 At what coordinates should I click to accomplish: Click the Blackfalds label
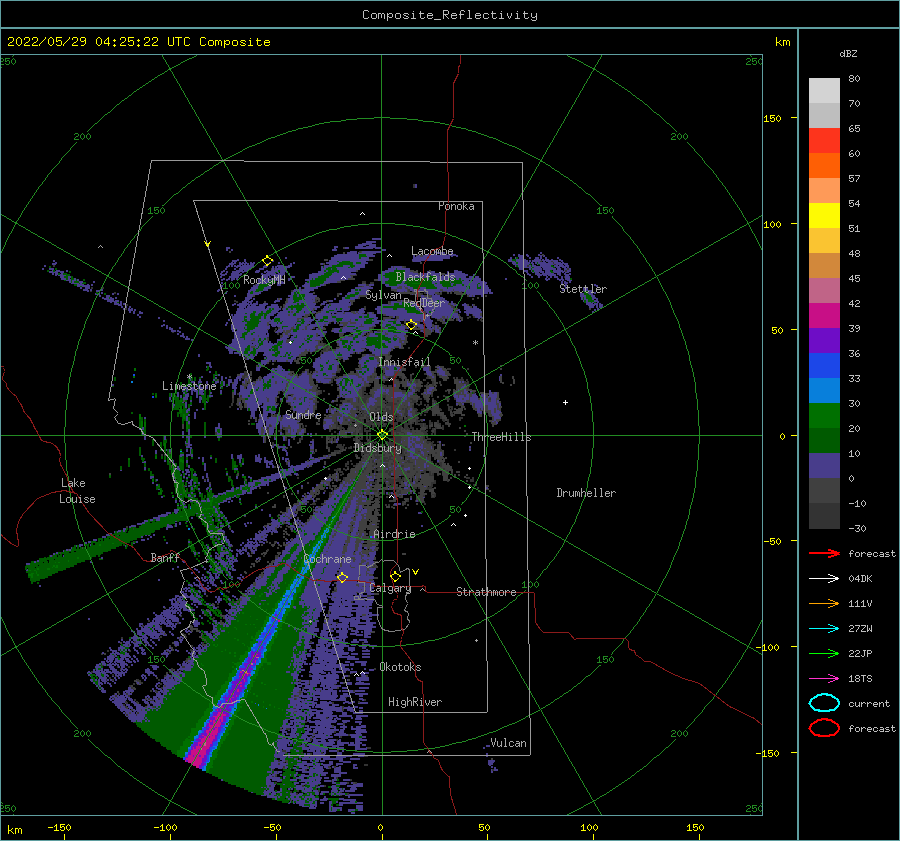[x=425, y=277]
